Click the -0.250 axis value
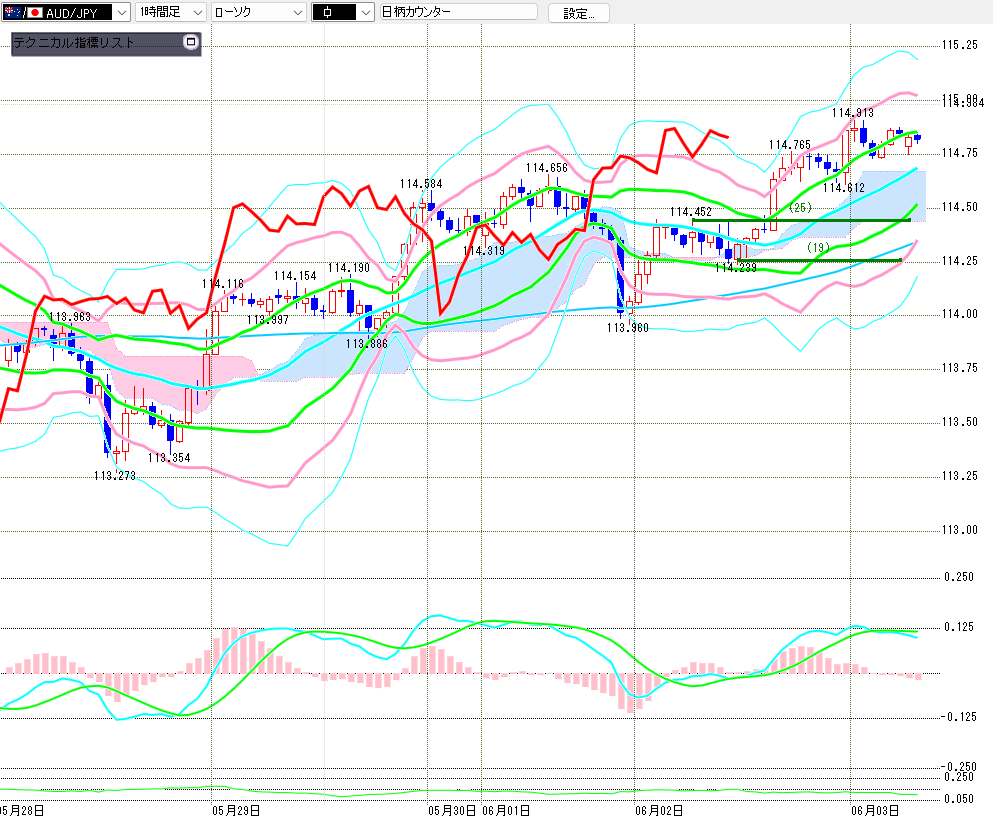 pyautogui.click(x=957, y=767)
